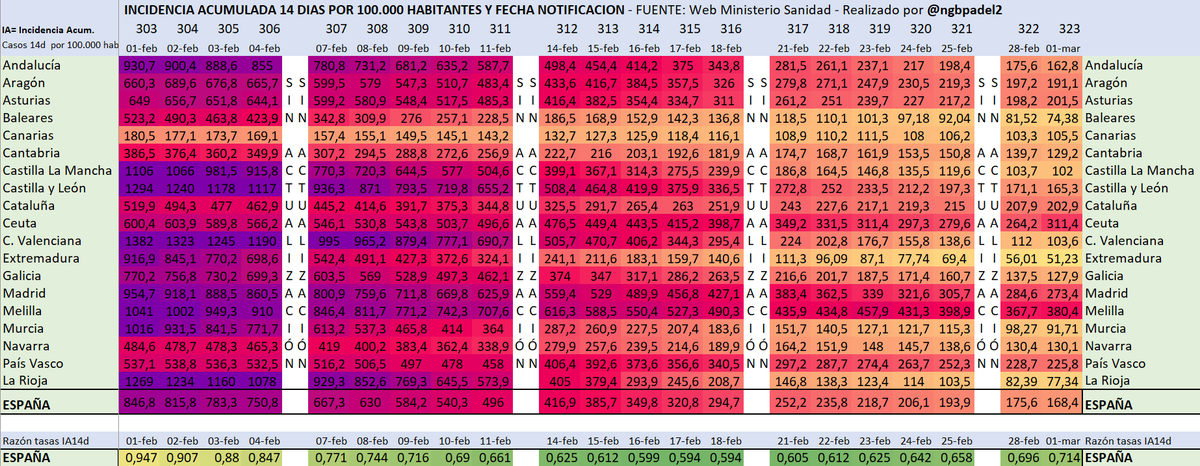
Task: Select ESPAÑA ratio value '0,714'
Action: click(x=1061, y=457)
